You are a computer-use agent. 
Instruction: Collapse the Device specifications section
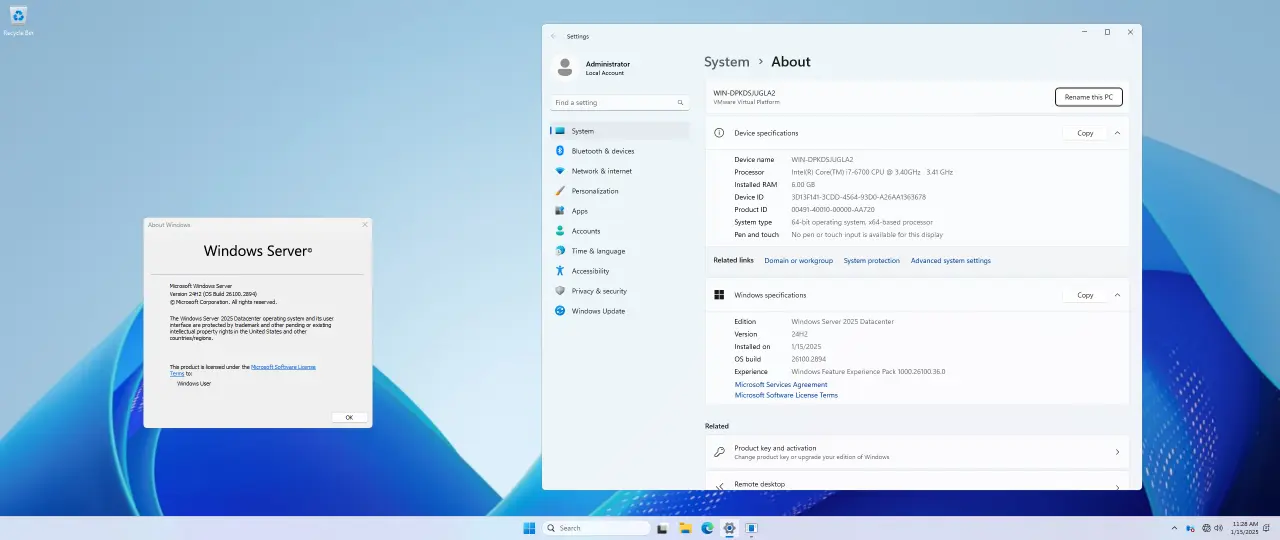[x=1117, y=133]
